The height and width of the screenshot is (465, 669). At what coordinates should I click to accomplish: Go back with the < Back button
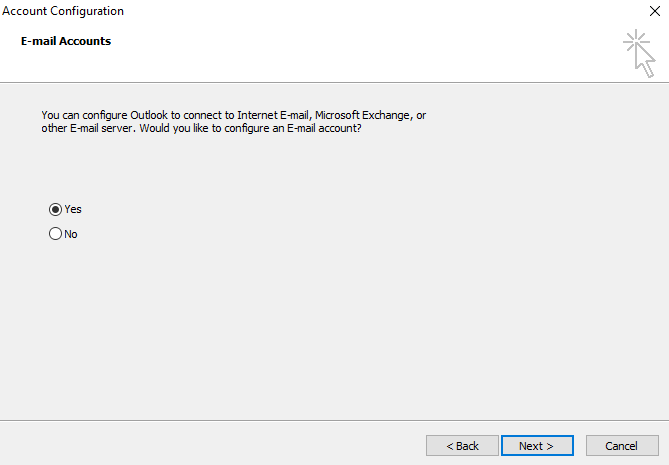462,445
